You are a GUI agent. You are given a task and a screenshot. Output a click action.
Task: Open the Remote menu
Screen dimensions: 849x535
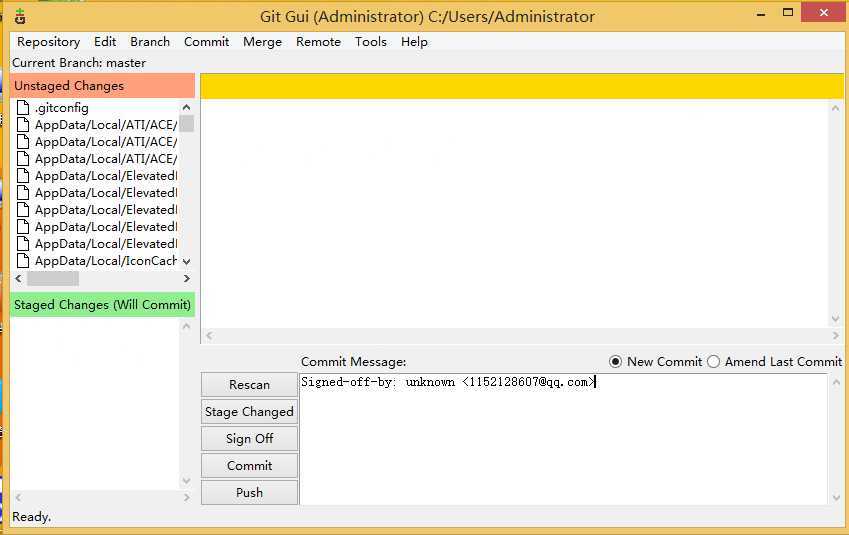[318, 42]
